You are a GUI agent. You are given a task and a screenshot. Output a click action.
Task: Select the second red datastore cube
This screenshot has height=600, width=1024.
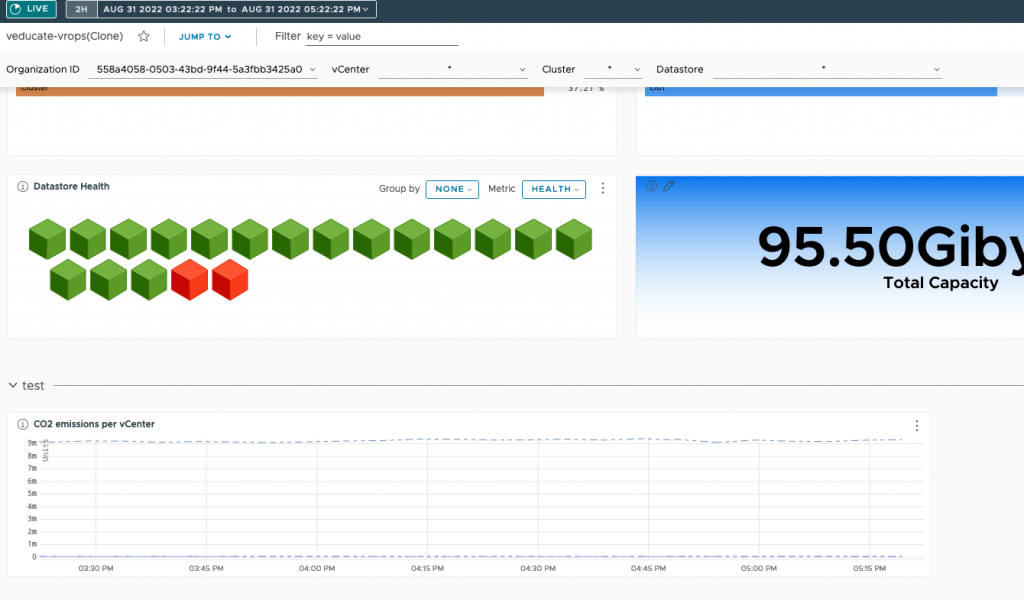[x=230, y=279]
